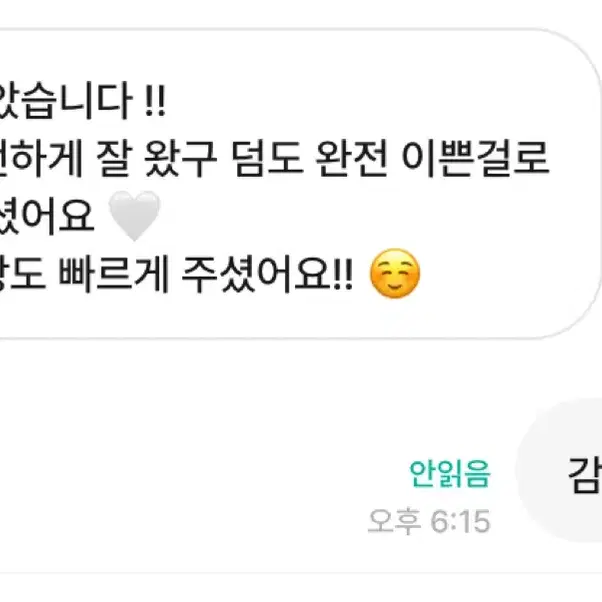Tap the word 덤도 in second line
The width and height of the screenshot is (602, 602).
coord(266,159)
